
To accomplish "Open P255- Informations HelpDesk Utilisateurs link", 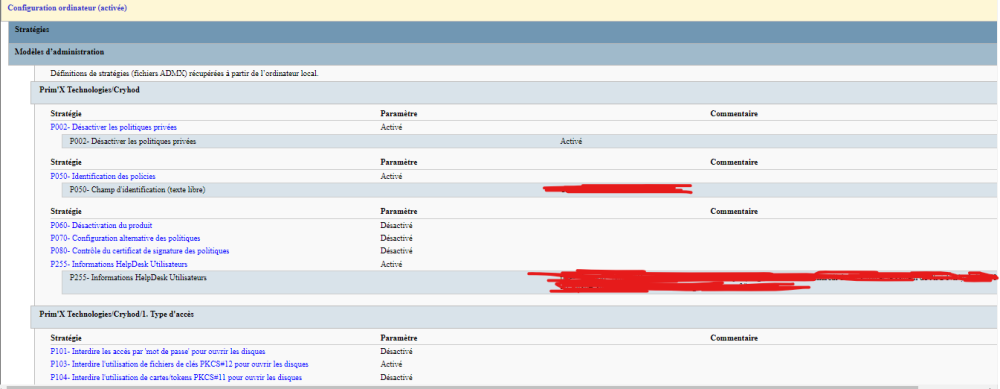I will click(119, 263).
